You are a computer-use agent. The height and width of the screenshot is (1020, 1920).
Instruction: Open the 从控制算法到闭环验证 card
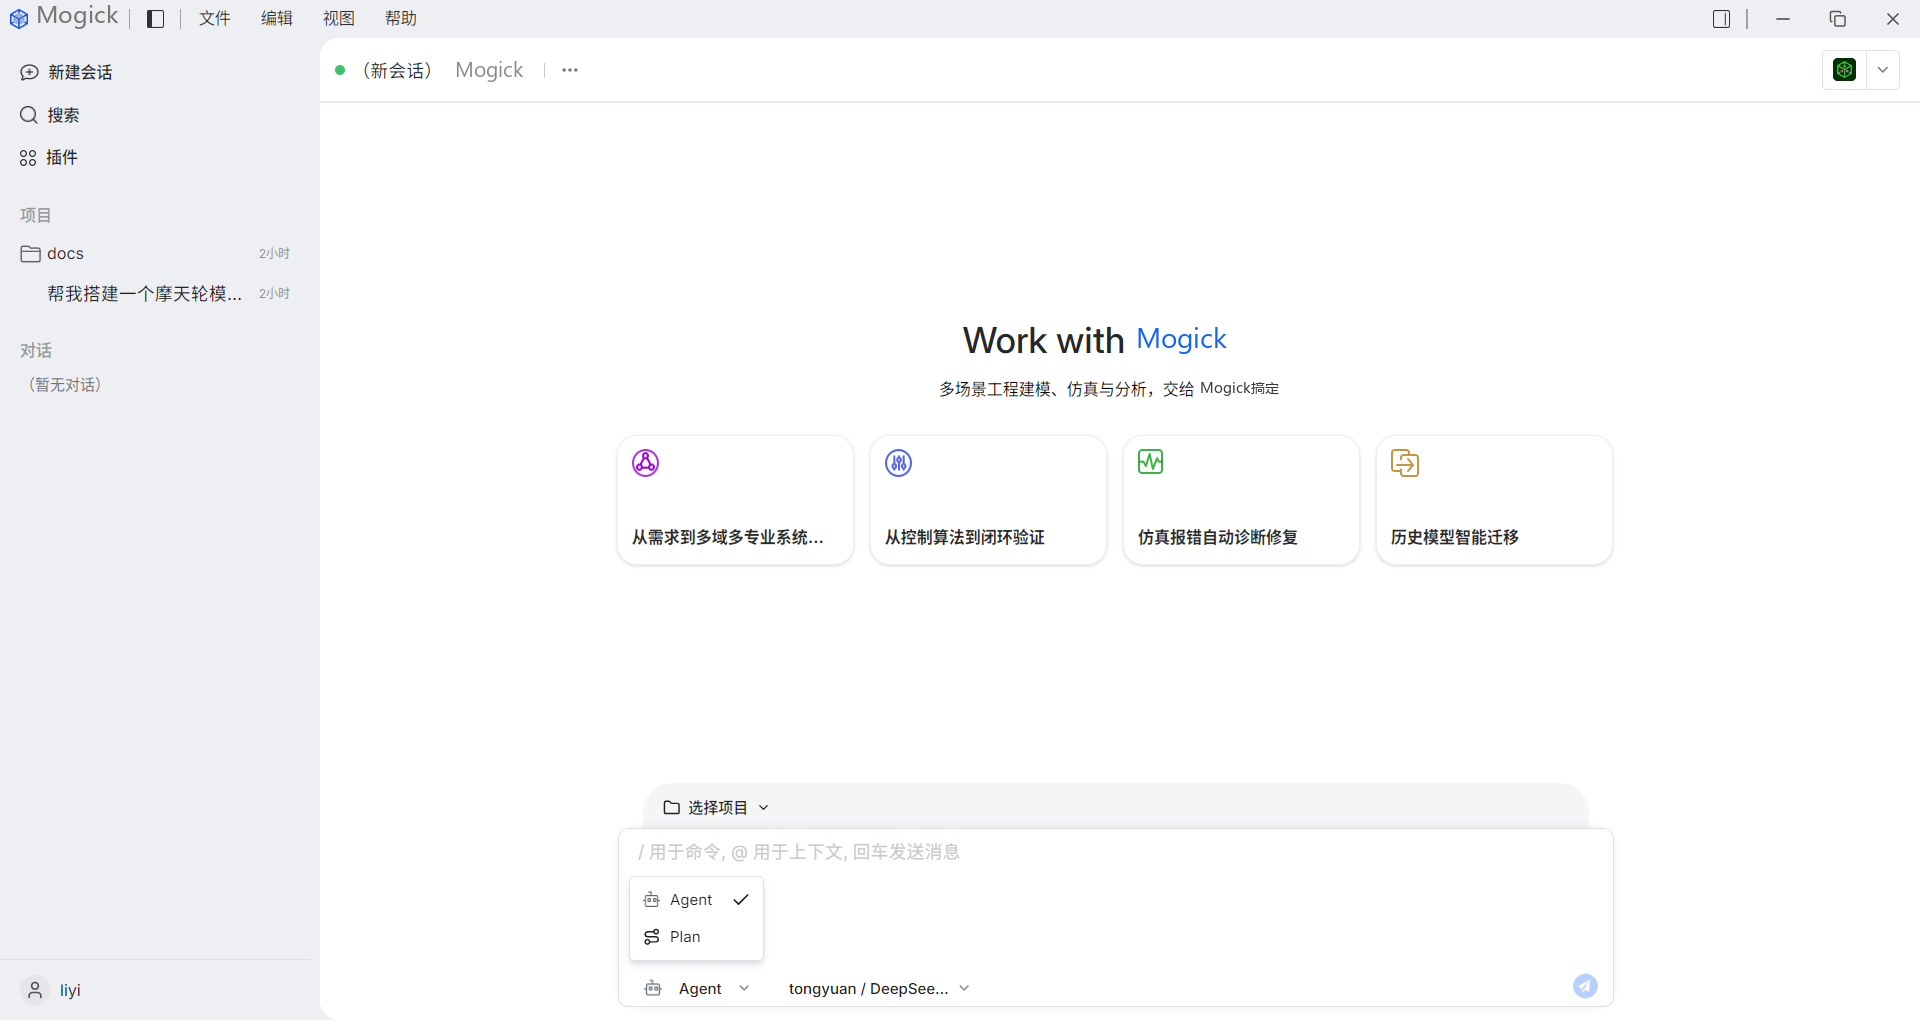(x=988, y=500)
